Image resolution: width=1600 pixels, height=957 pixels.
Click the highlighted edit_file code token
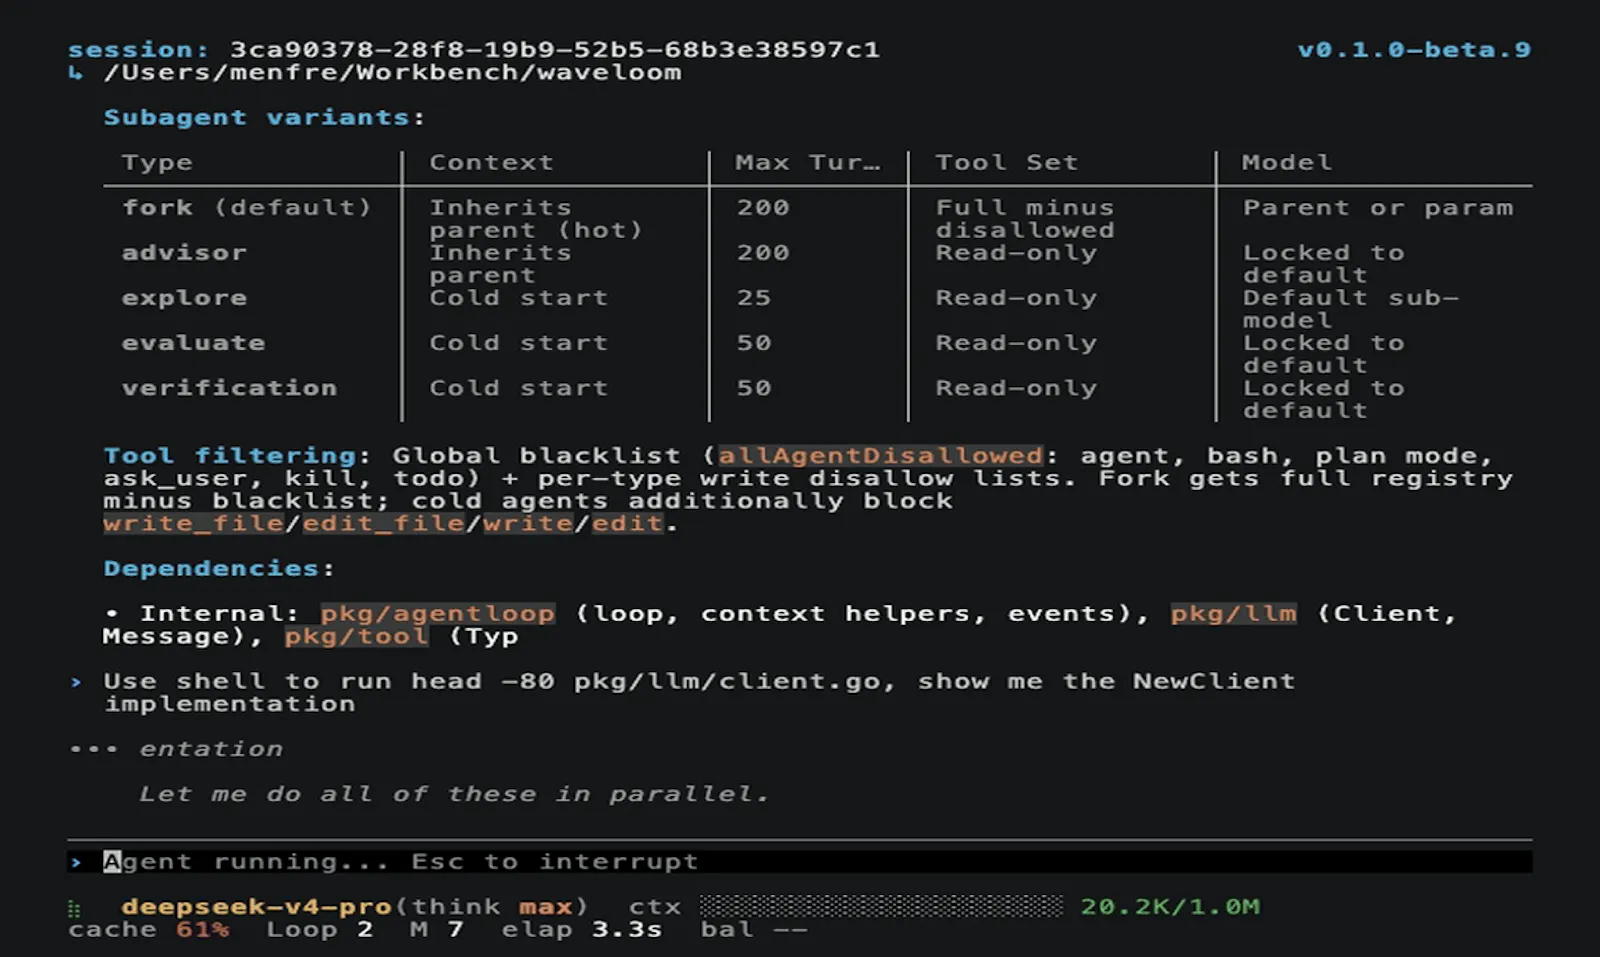[x=383, y=523]
